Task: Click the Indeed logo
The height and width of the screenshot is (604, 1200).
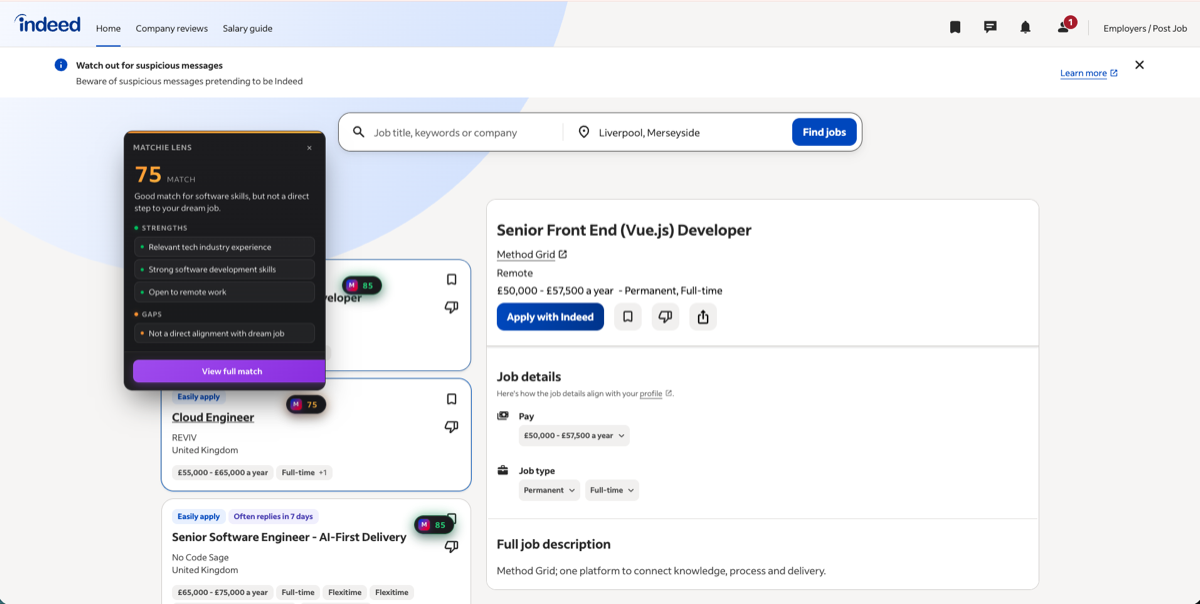Action: (47, 25)
